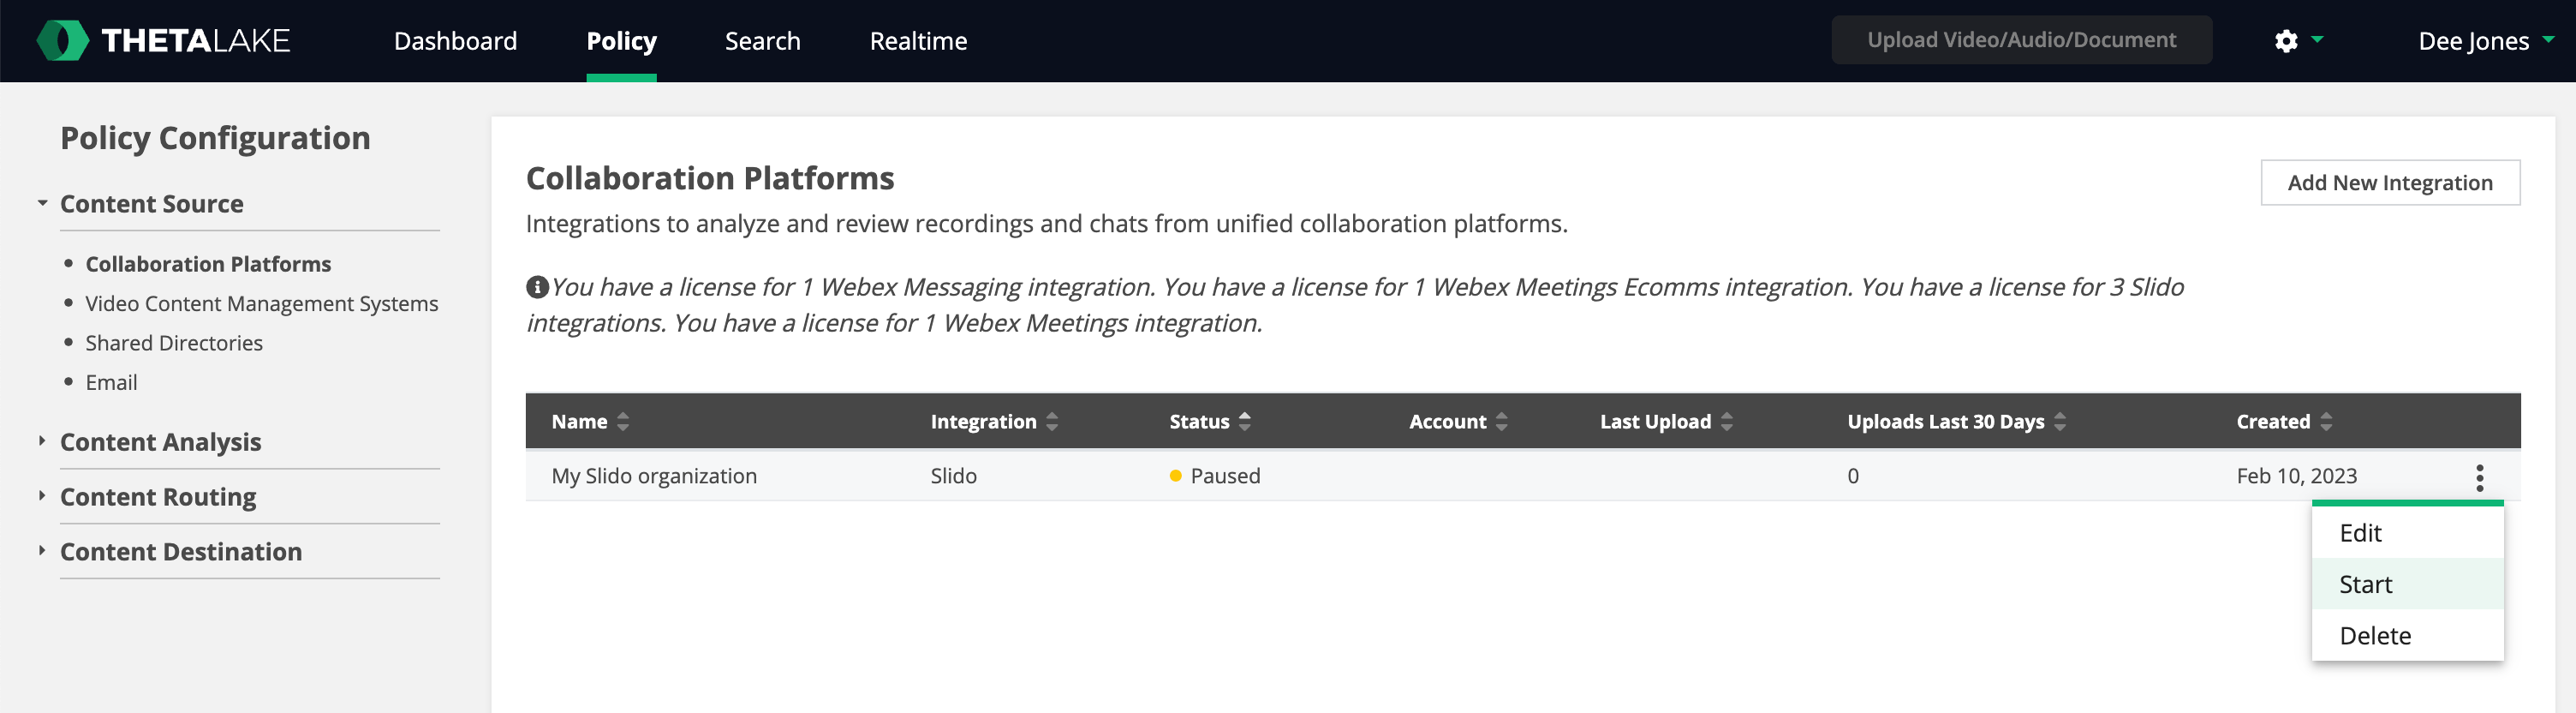Open the three-dot menu for My Slido organization
This screenshot has width=2576, height=713.
2479,477
